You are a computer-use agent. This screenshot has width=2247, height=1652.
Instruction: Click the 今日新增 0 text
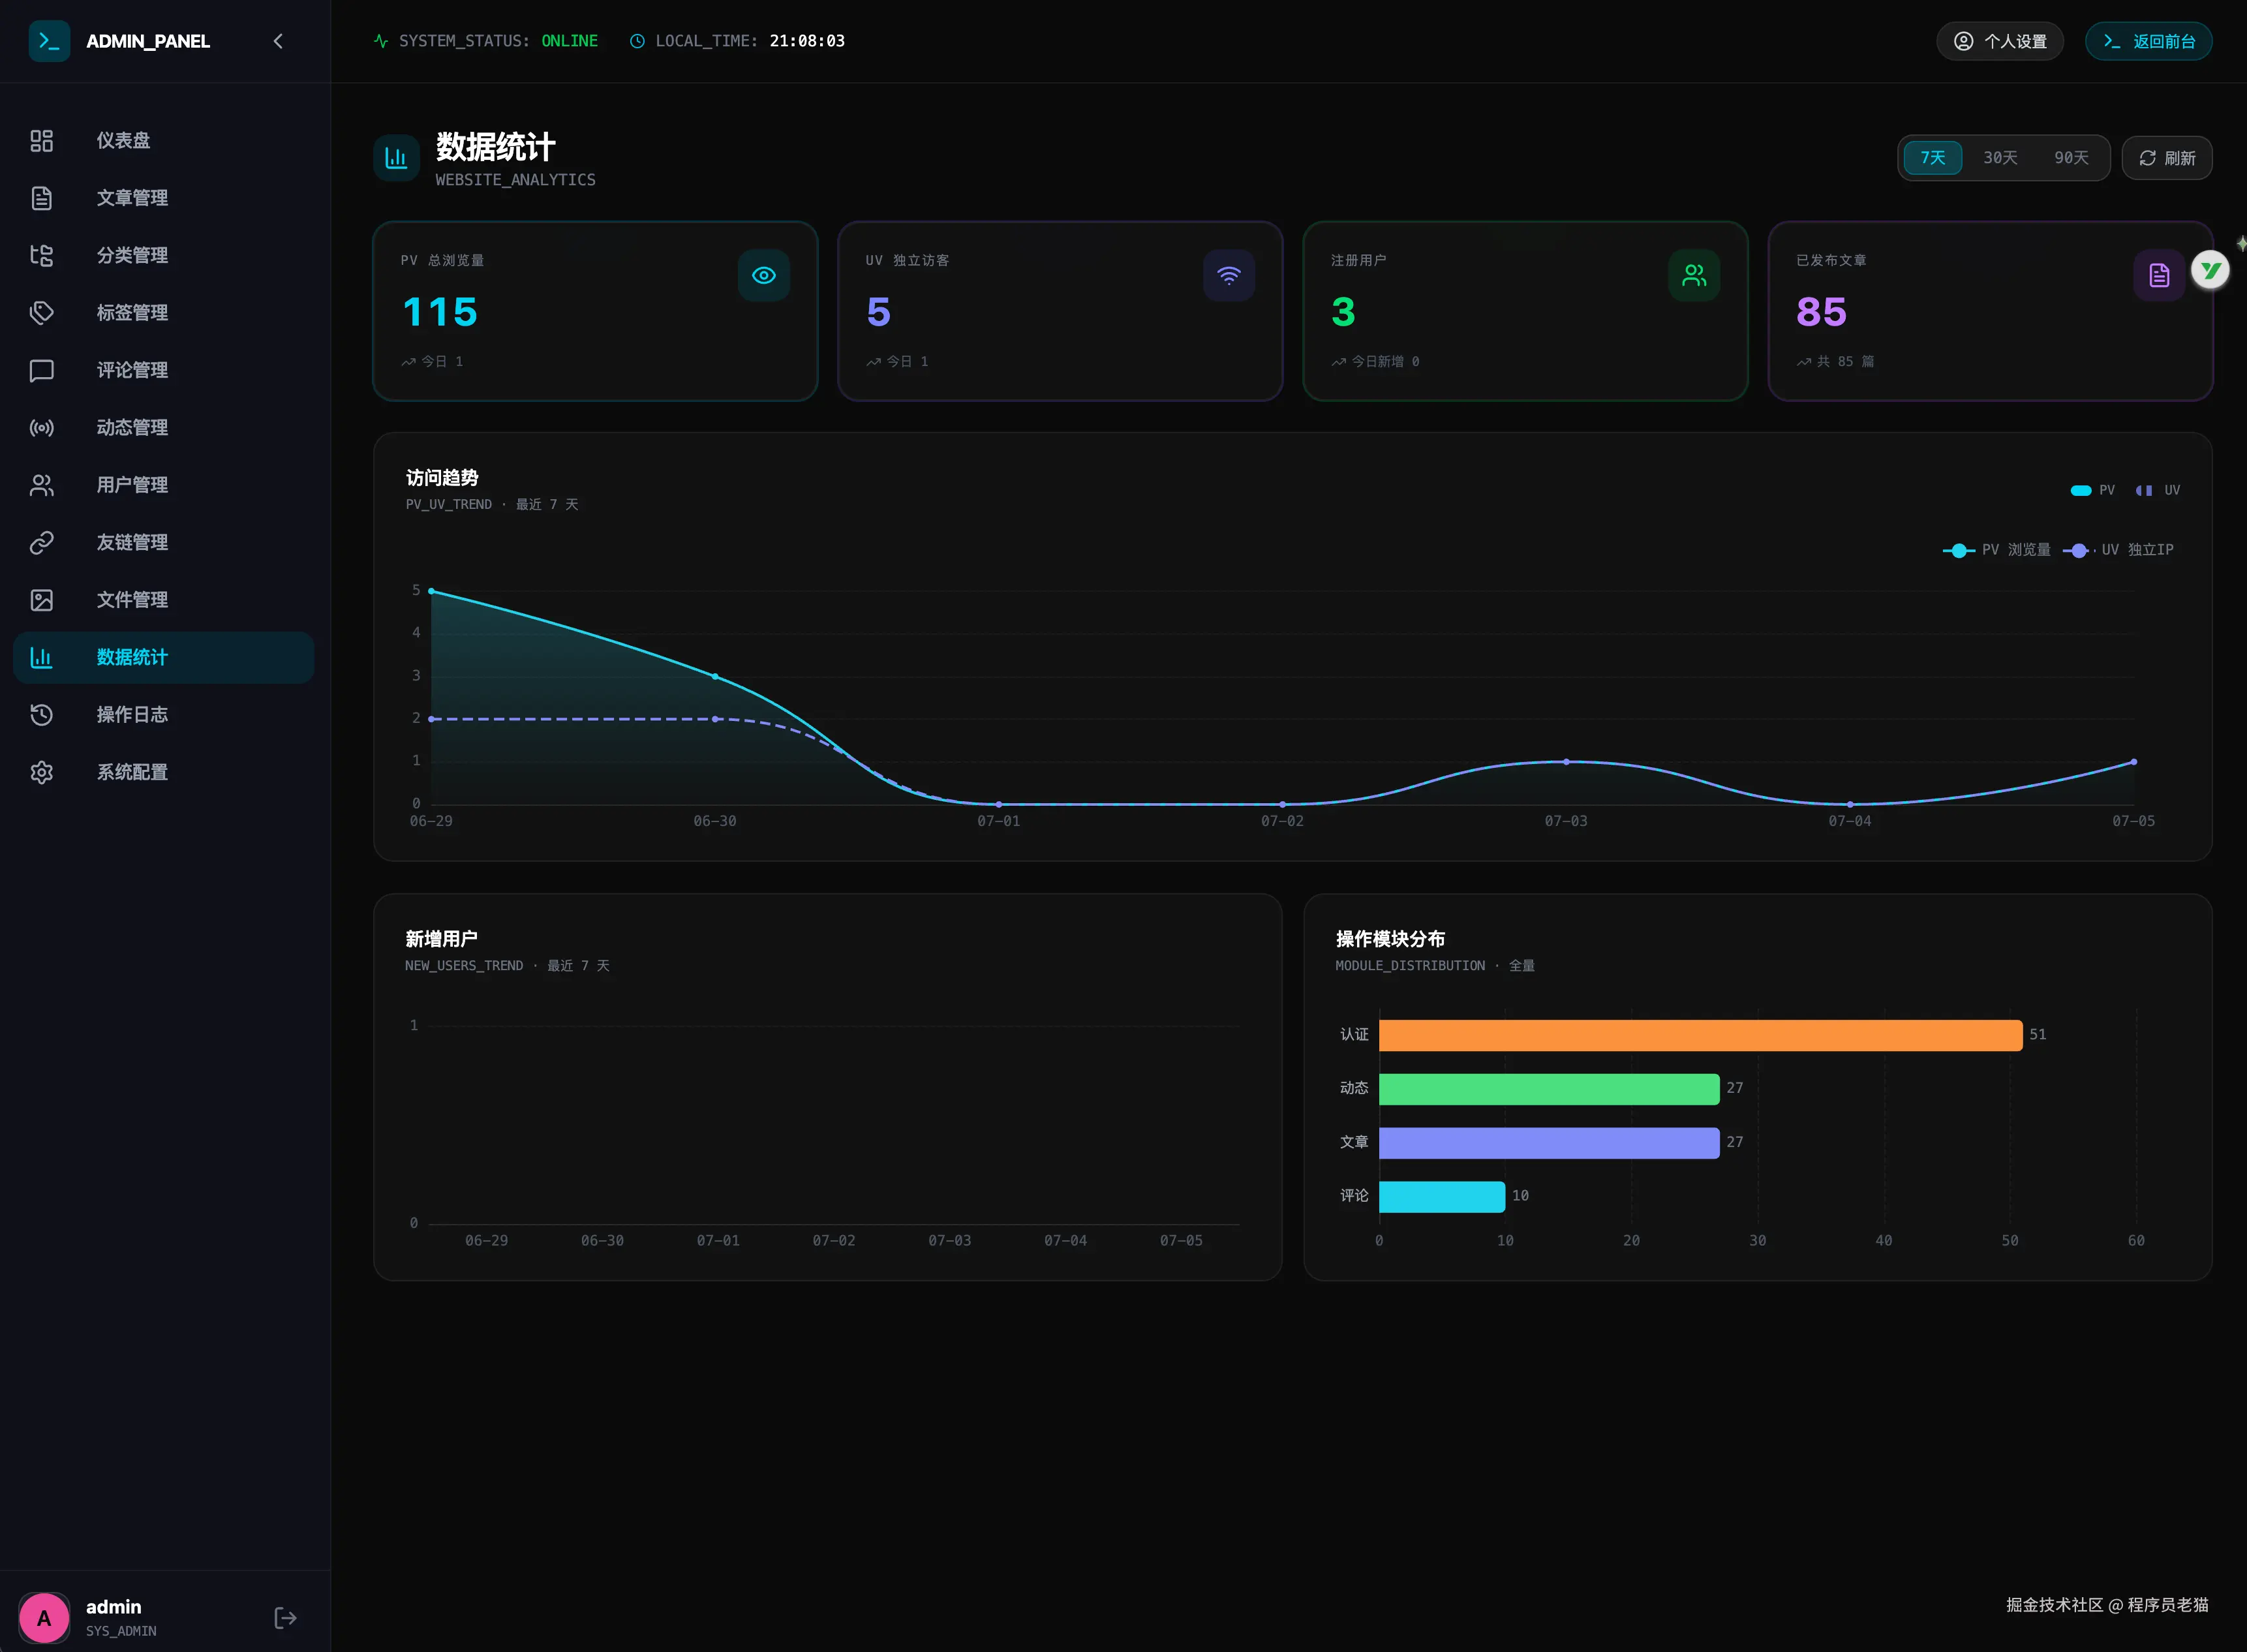1385,362
